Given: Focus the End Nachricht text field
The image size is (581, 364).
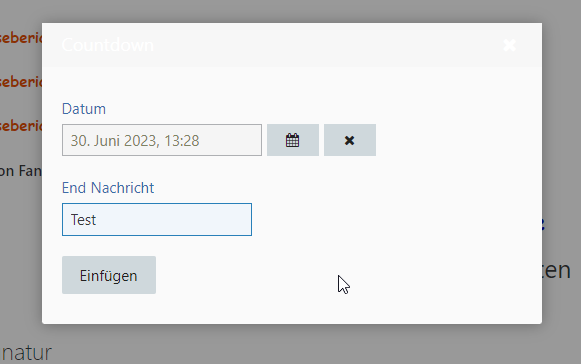Looking at the screenshot, I should click(x=157, y=219).
